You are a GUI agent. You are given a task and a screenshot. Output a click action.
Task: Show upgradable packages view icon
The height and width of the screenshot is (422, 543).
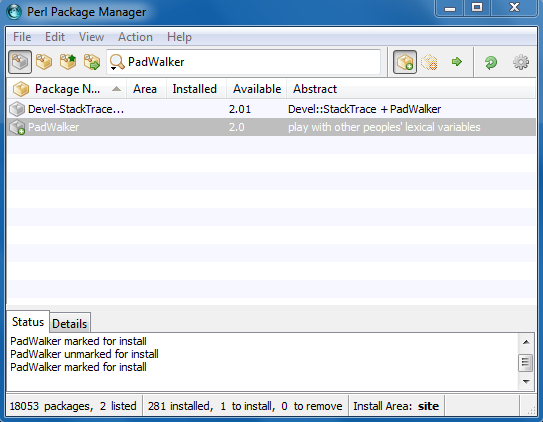[68, 62]
